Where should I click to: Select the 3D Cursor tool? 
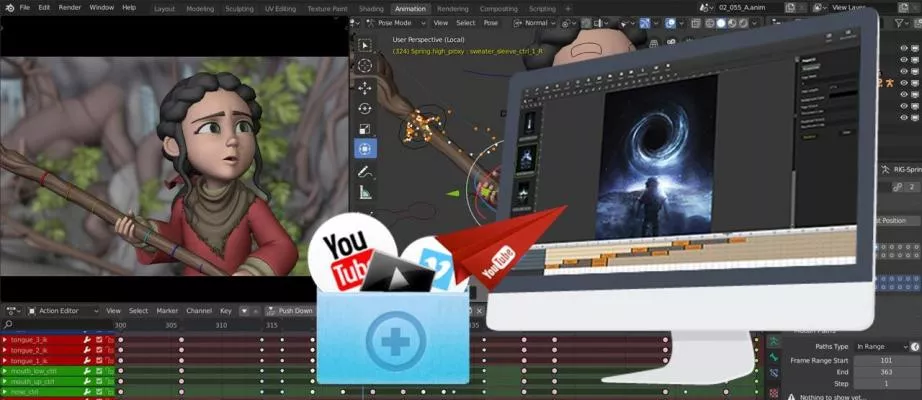point(365,66)
